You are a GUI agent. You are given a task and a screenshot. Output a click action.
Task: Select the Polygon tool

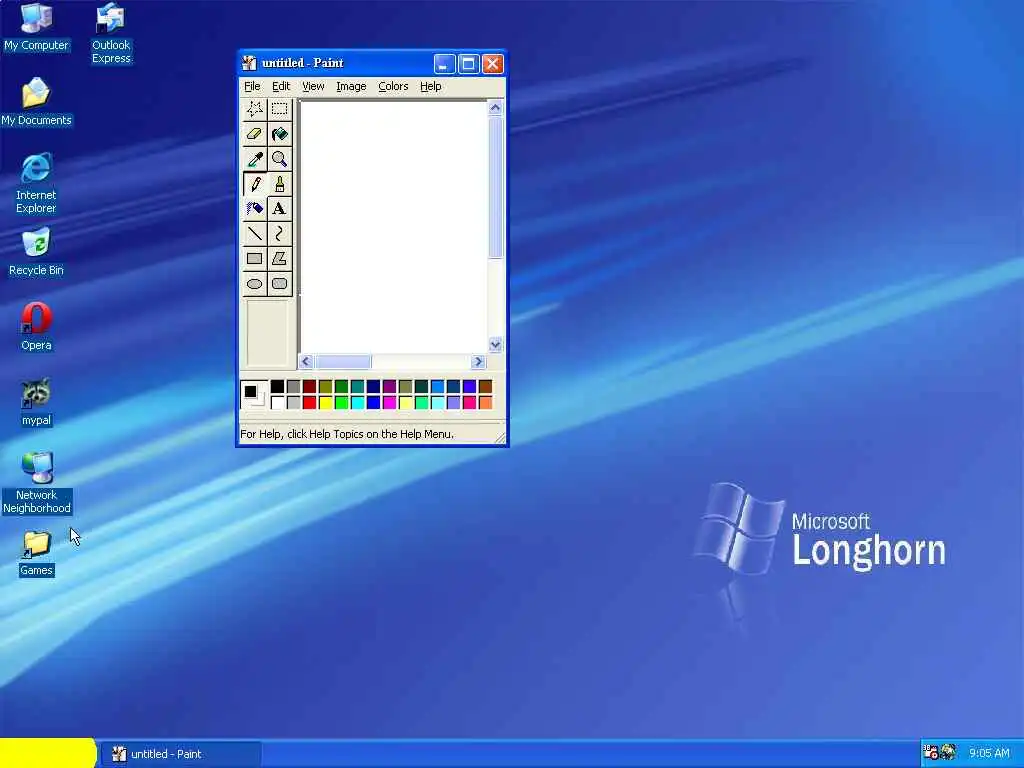click(x=280, y=258)
